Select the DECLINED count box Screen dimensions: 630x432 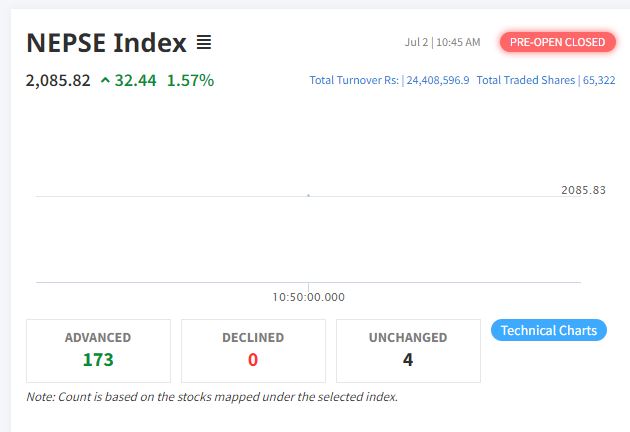point(253,350)
